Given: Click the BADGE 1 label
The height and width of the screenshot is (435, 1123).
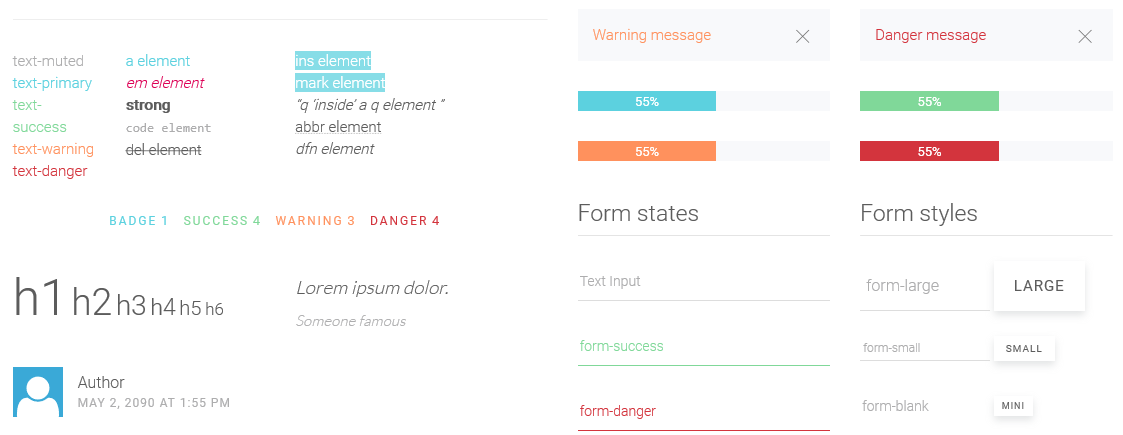Looking at the screenshot, I should click(x=139, y=221).
